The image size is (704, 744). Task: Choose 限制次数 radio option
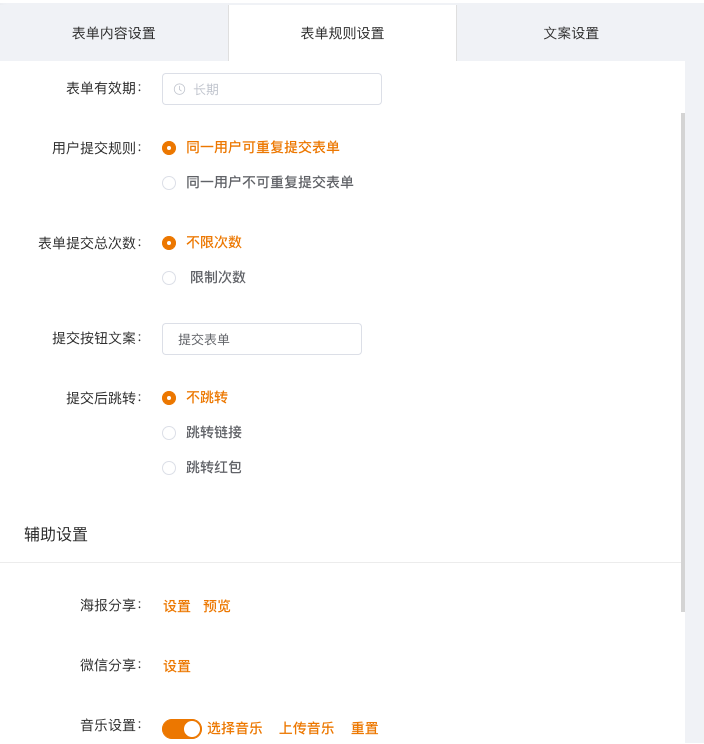pyautogui.click(x=169, y=278)
